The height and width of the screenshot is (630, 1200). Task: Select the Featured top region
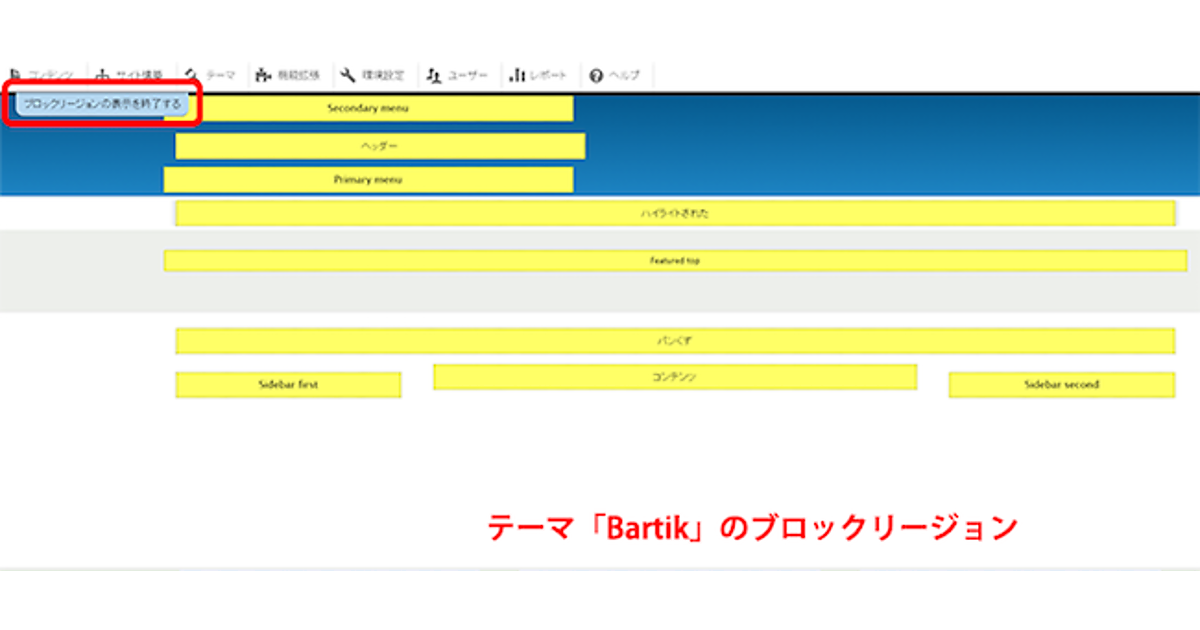[x=675, y=260]
